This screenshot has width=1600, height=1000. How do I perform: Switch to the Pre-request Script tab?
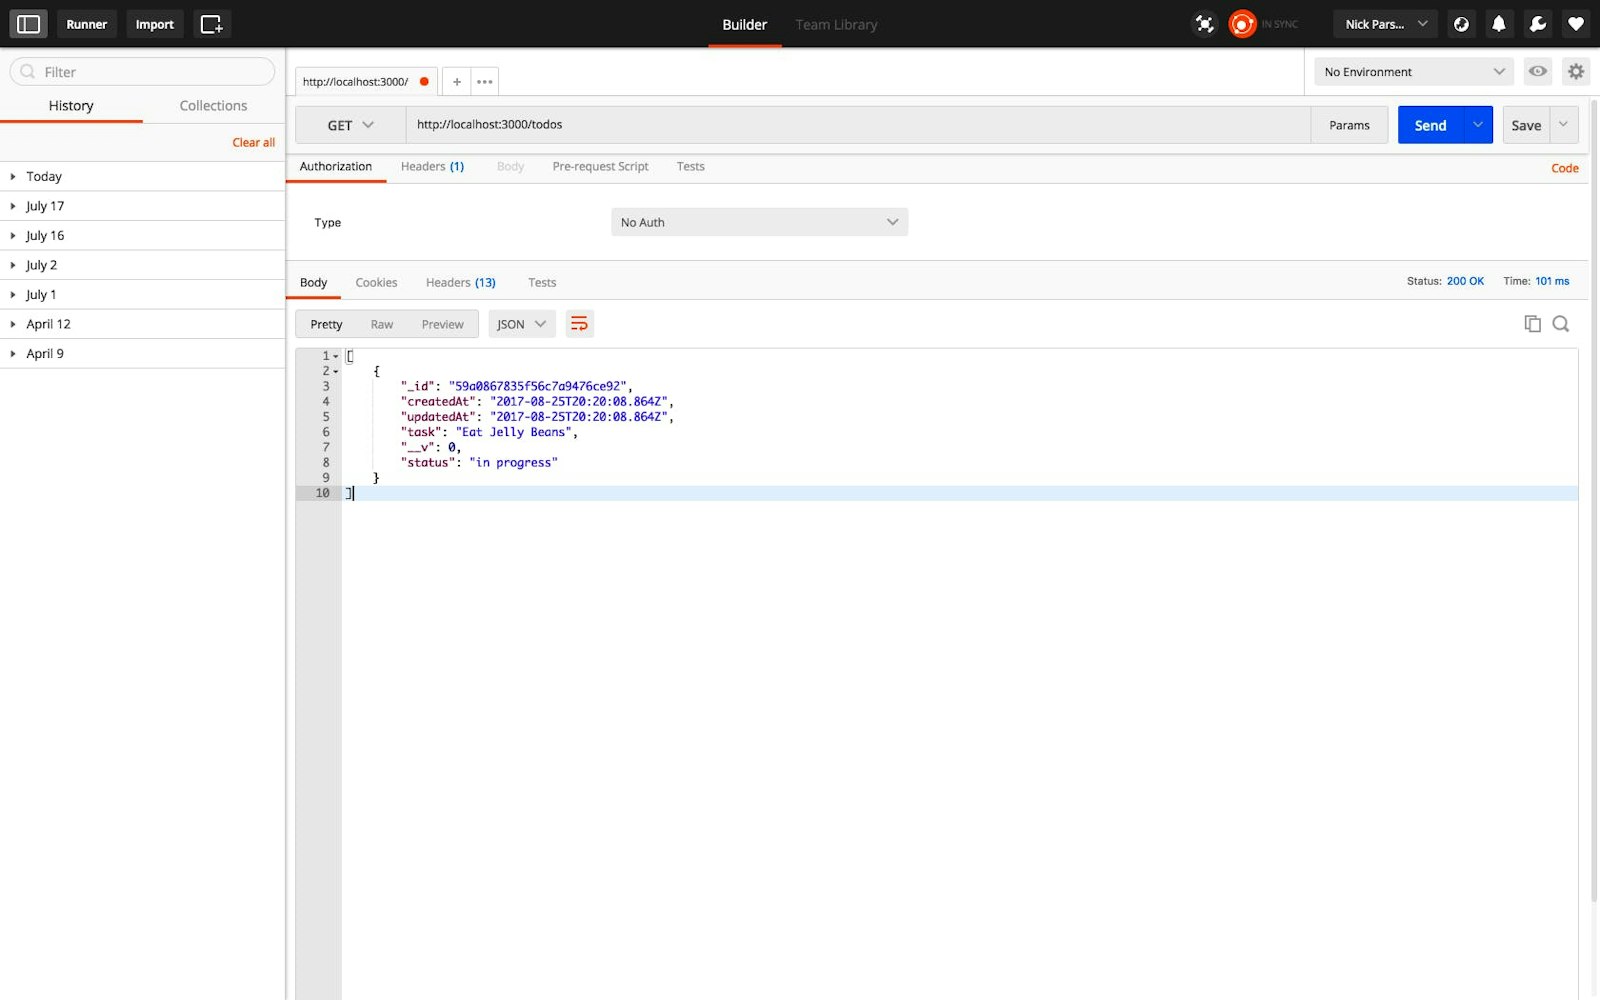click(599, 166)
